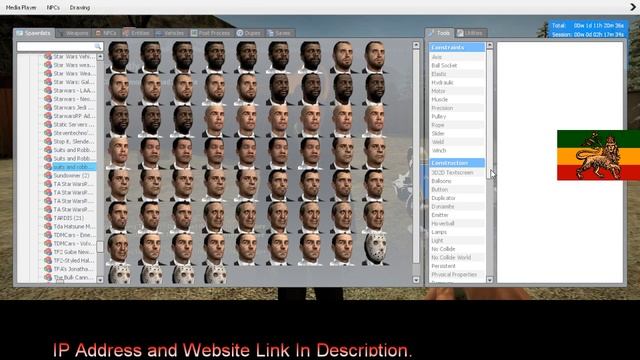This screenshot has width=640, height=360.
Task: Select the Dynamite tool
Action: 457,207
